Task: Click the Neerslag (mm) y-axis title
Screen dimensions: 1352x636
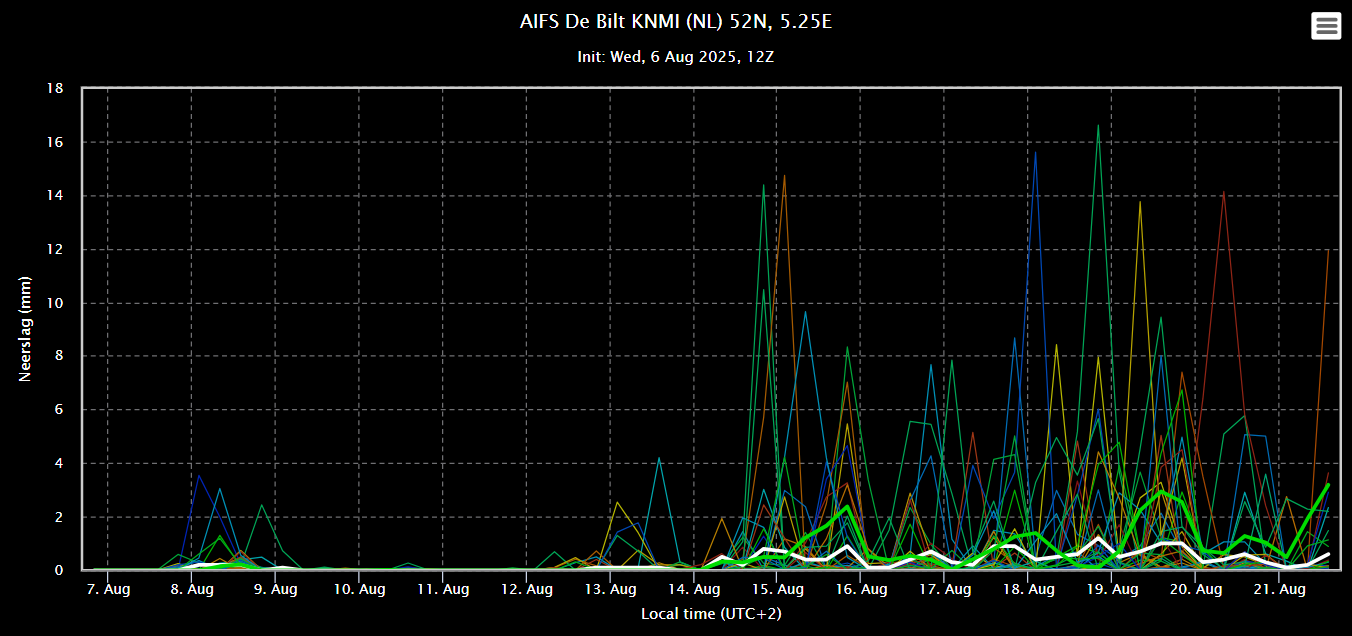Action: point(26,329)
